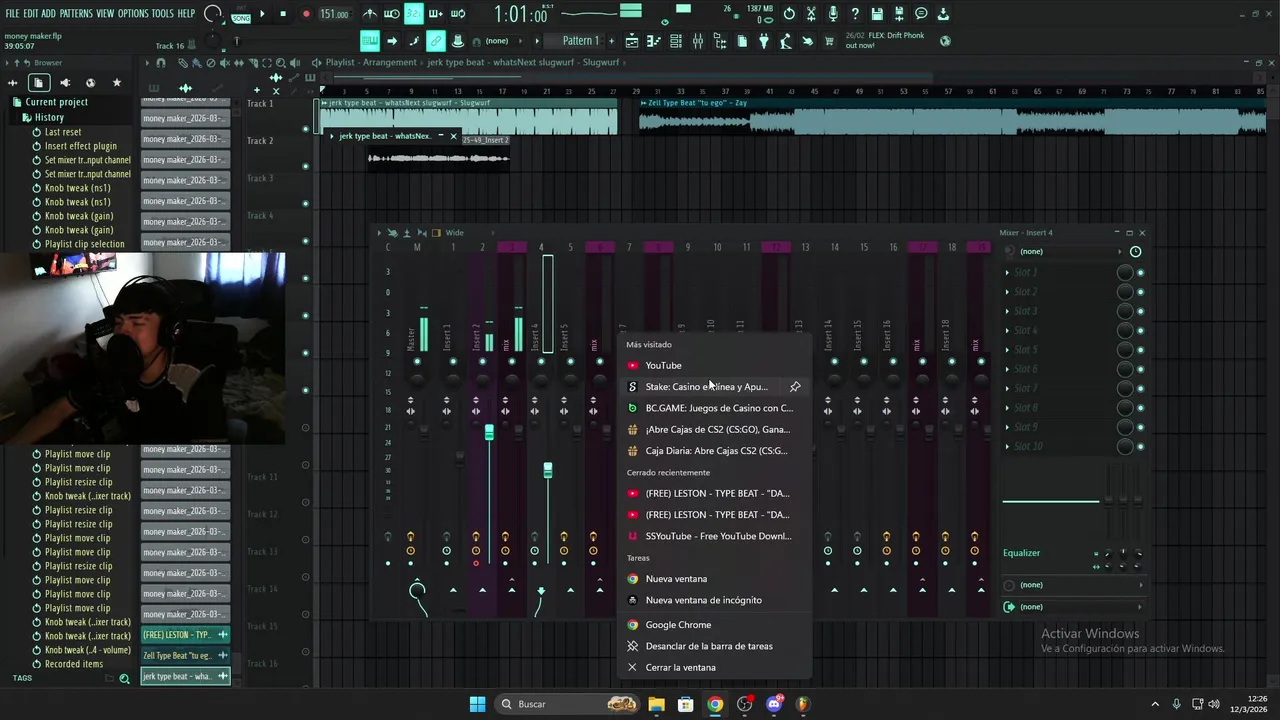The width and height of the screenshot is (1280, 720).
Task: Click the red Record button
Action: [x=306, y=14]
